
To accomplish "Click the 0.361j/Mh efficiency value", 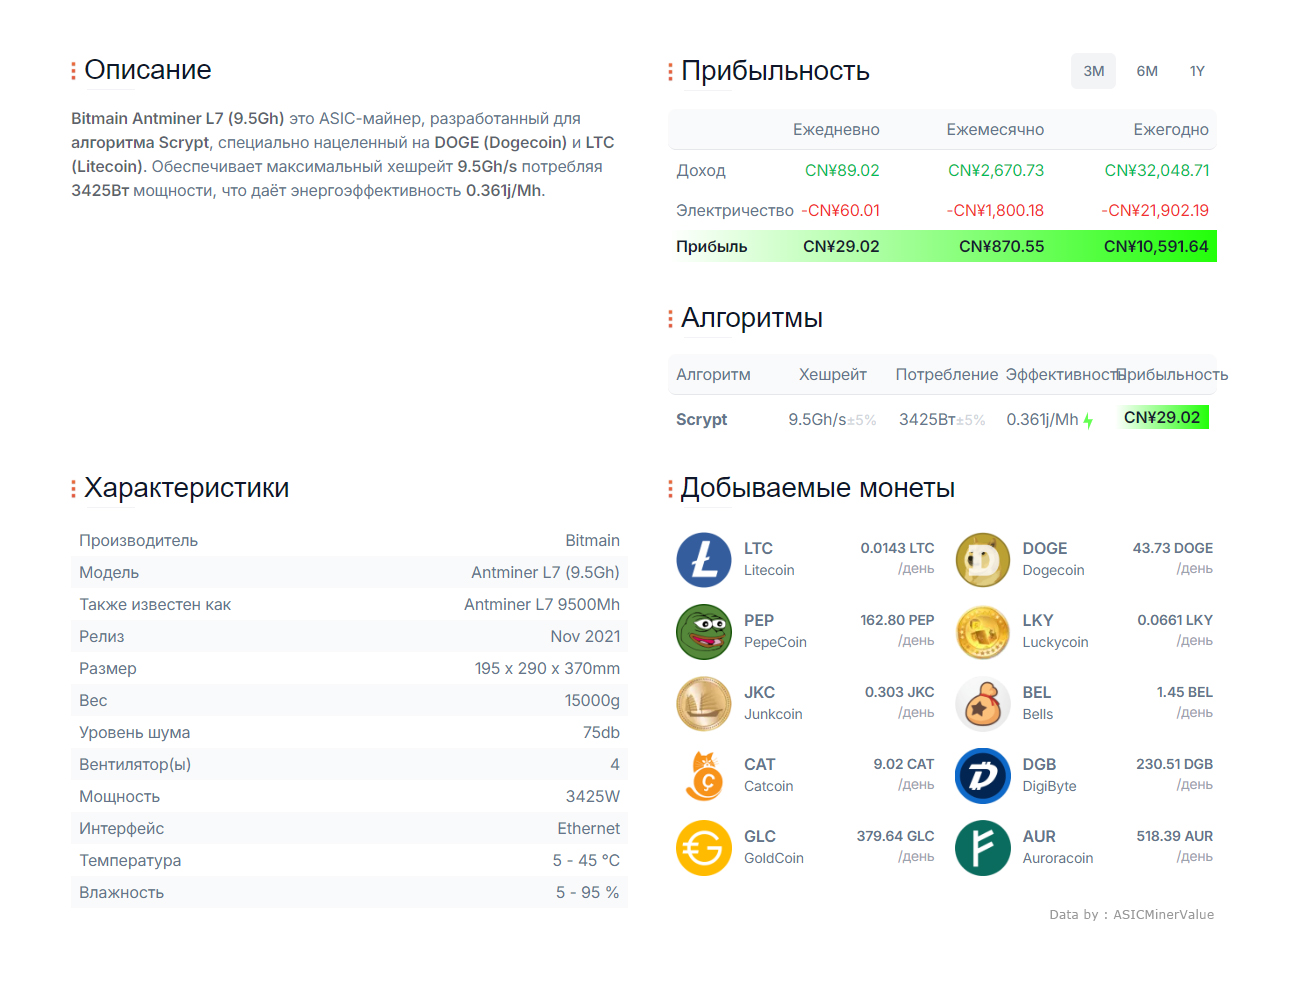I will (1042, 419).
